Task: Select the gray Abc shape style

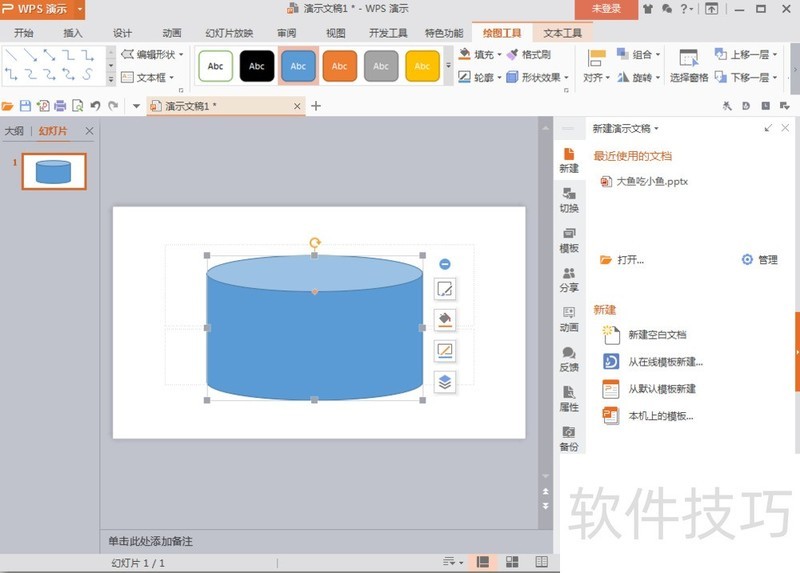Action: (x=381, y=66)
